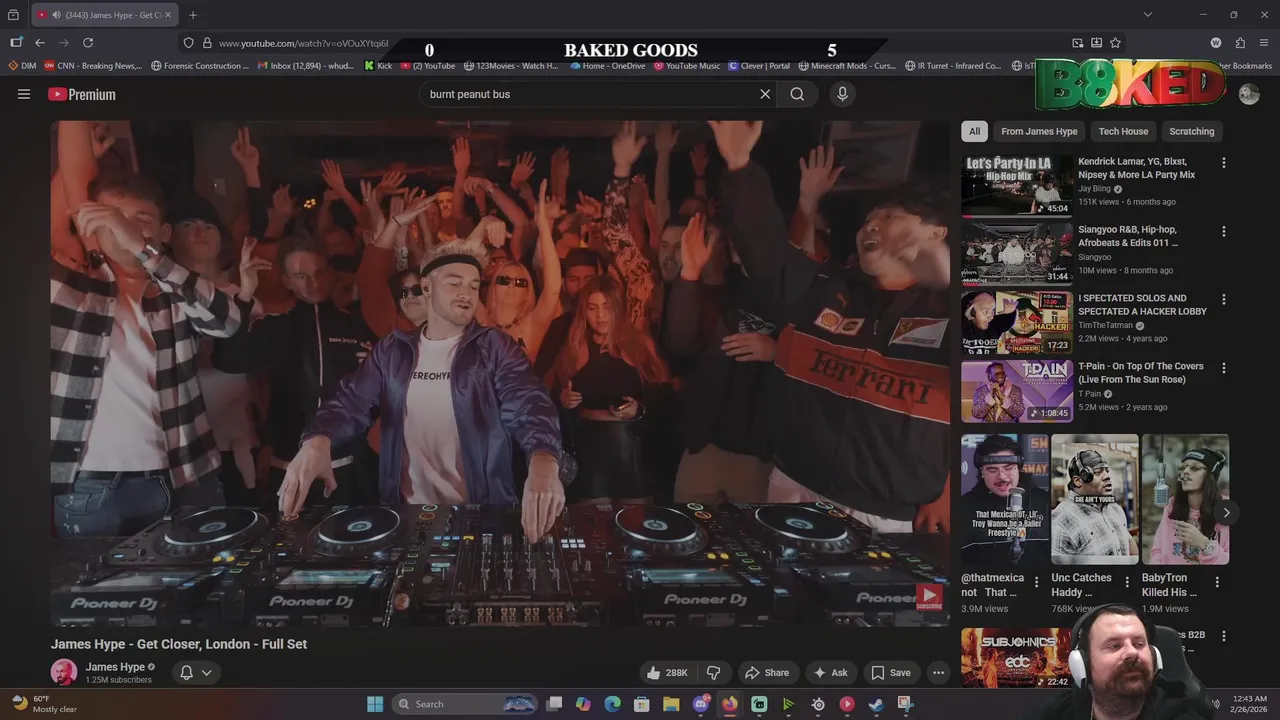This screenshot has width=1280, height=720.
Task: Open the CNN Breaking News bookmark
Action: 93,66
